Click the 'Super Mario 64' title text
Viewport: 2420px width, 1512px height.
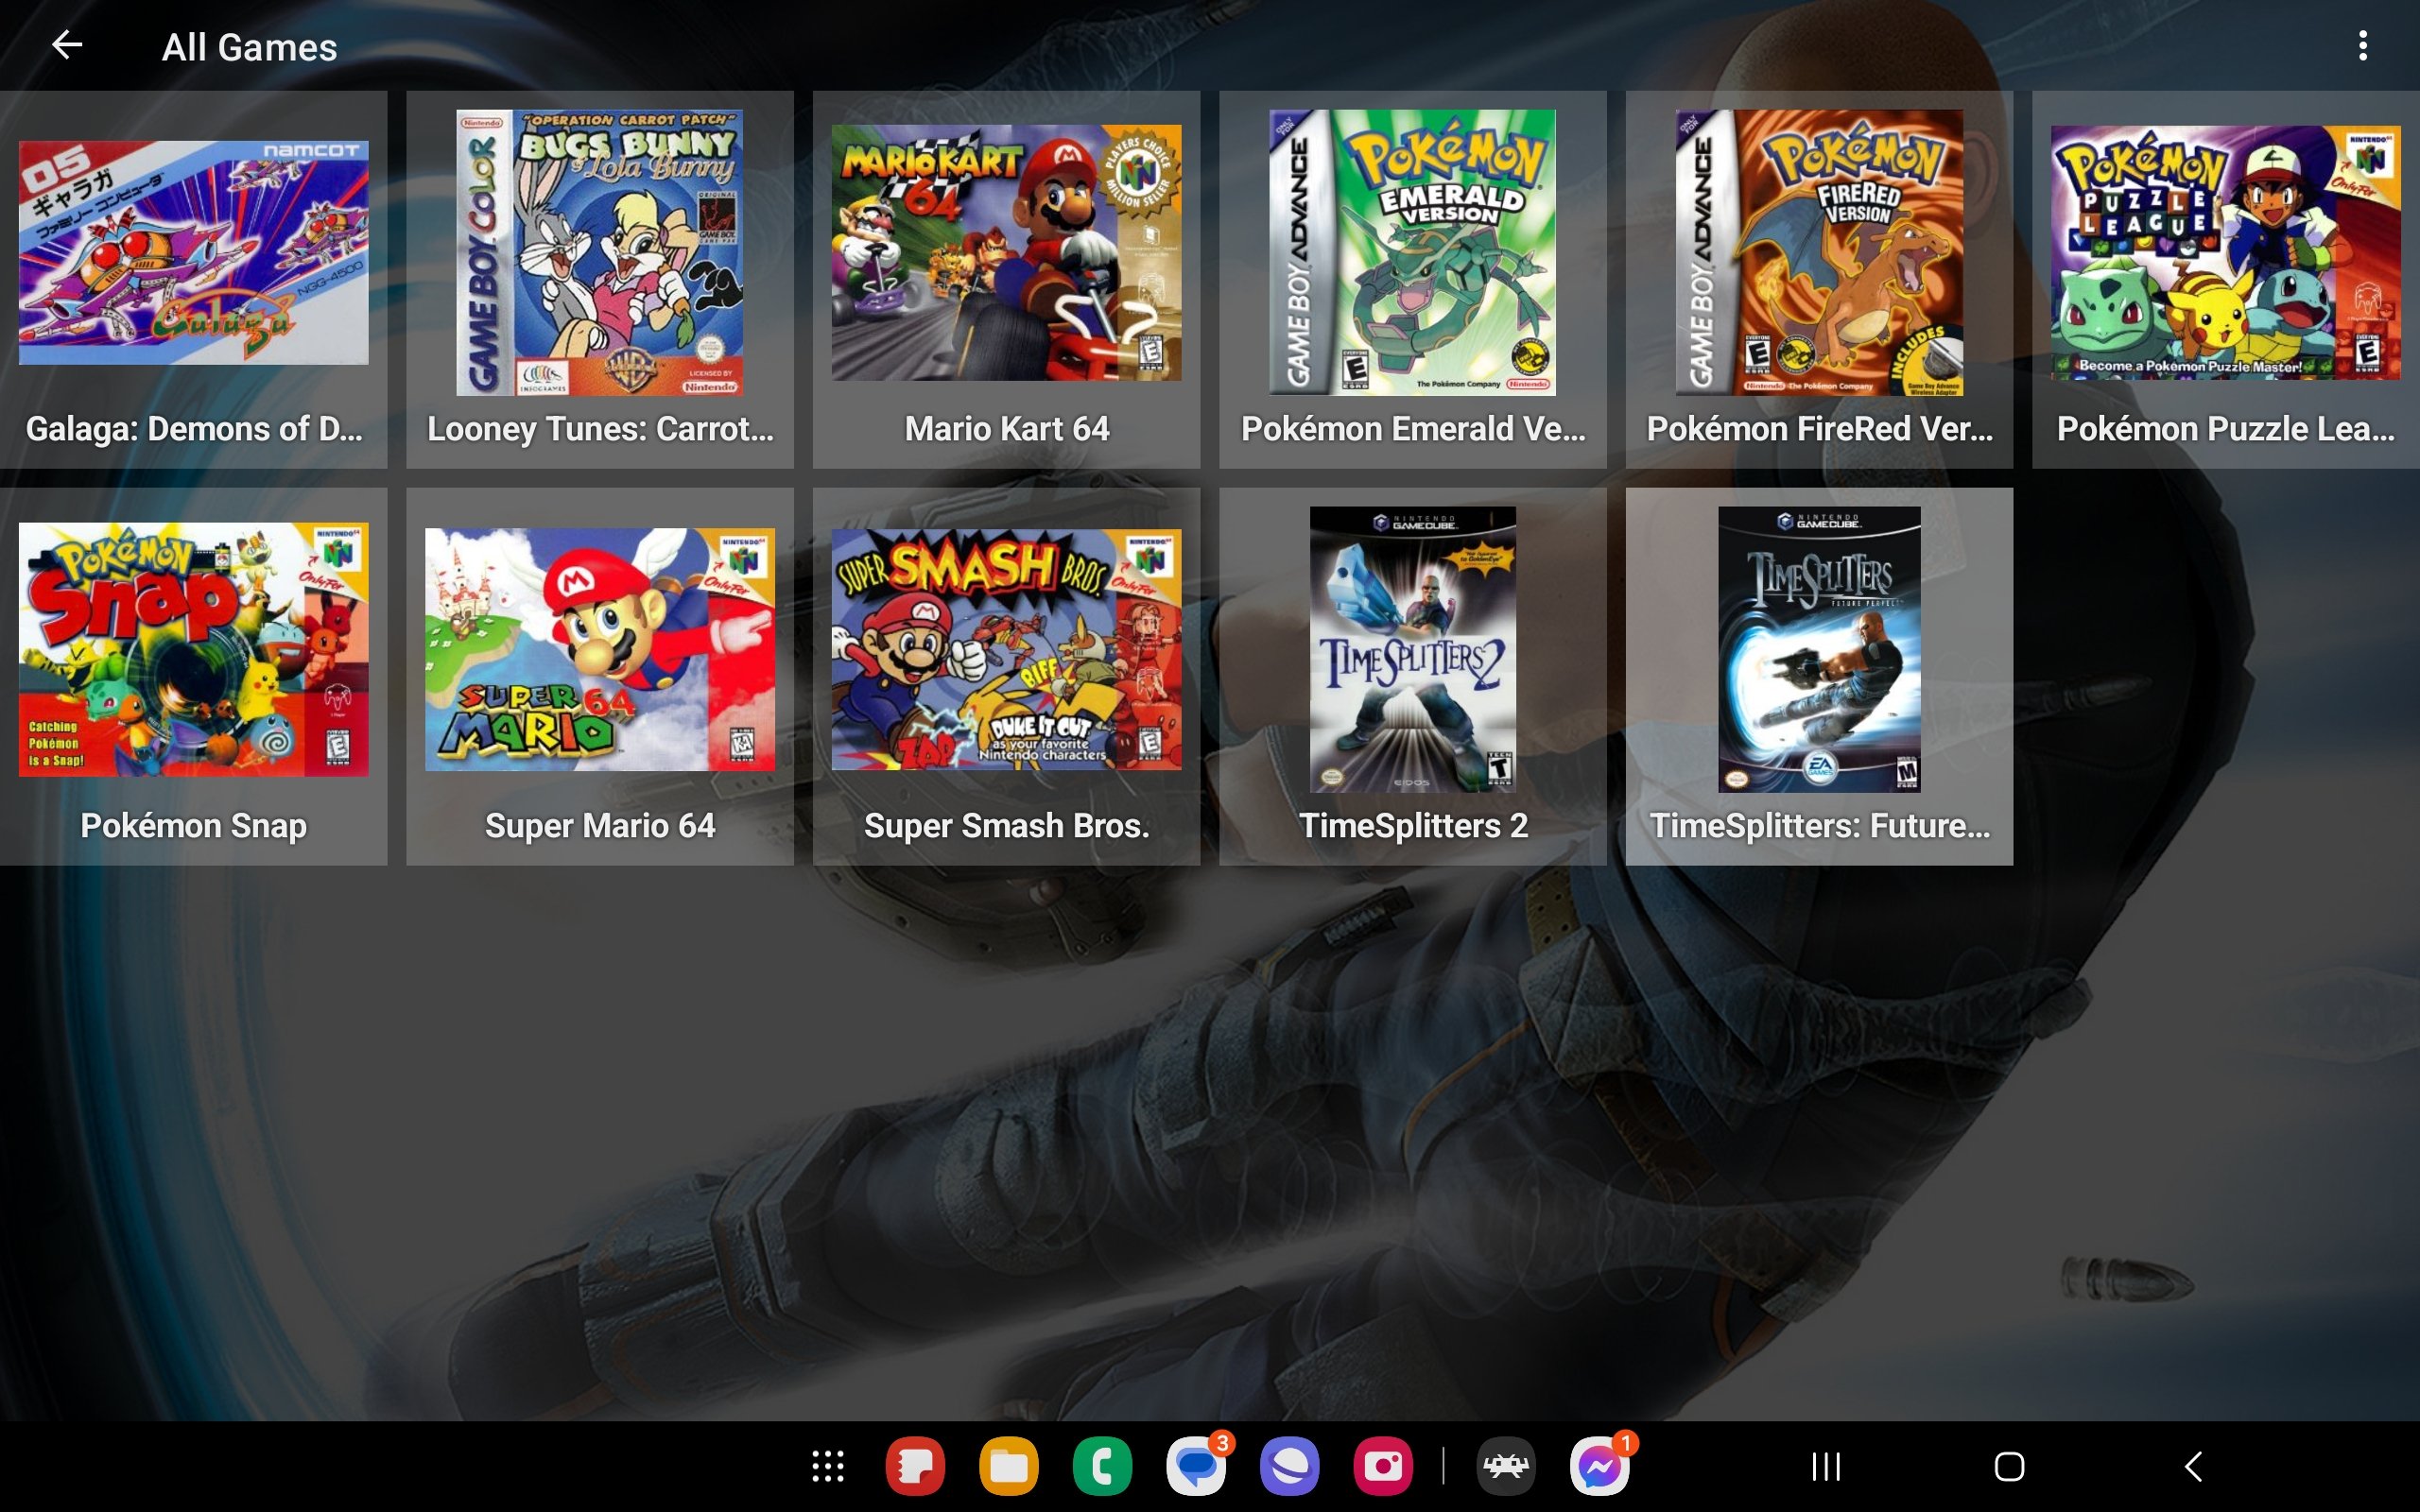pyautogui.click(x=600, y=826)
